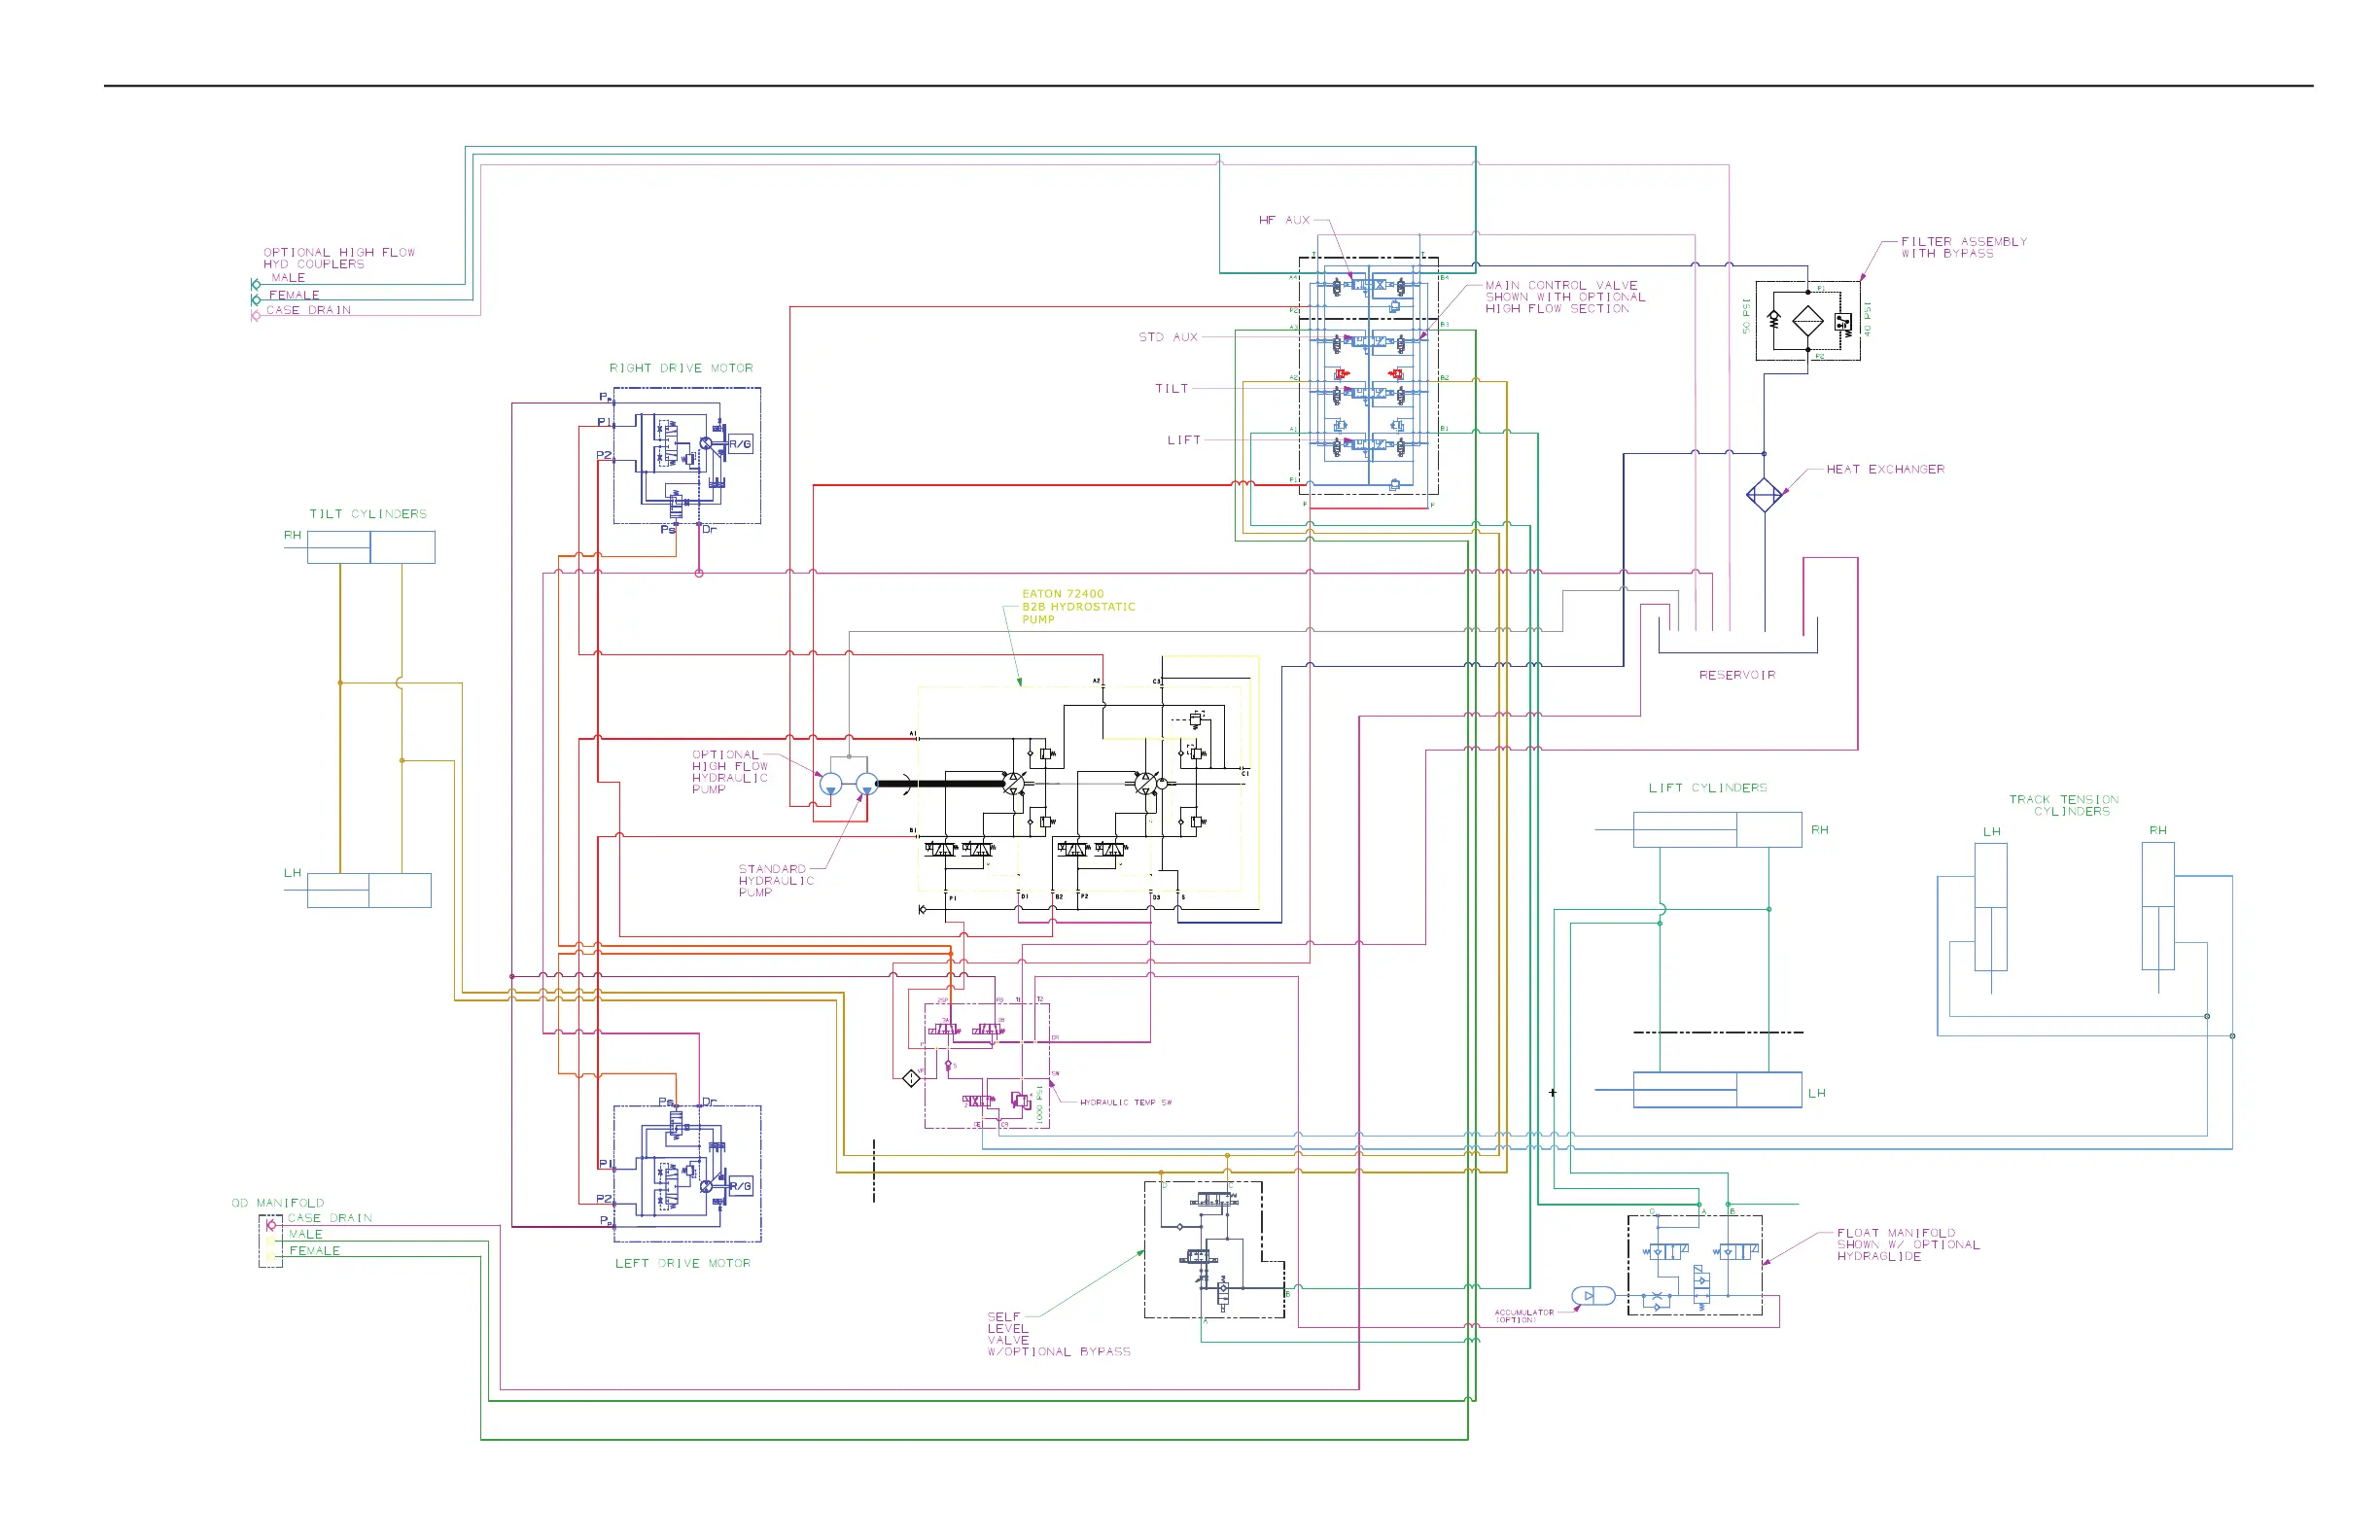Select the 40 PSI filter label
This screenshot has width=2380, height=1540.
point(1868,318)
